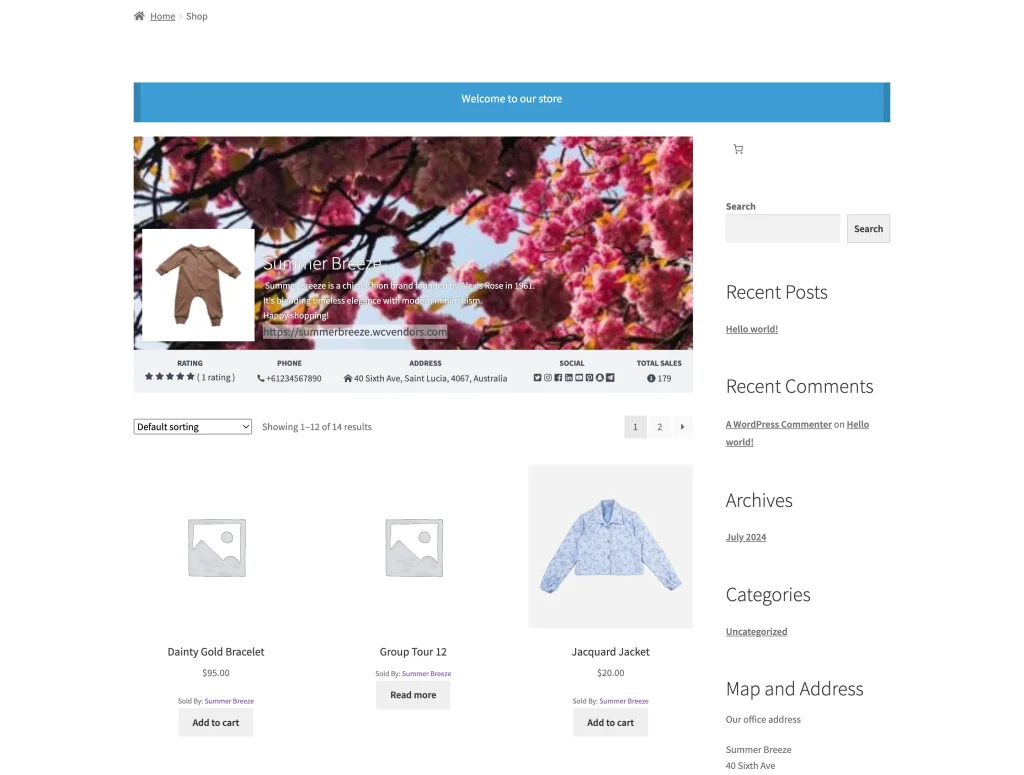Open the Jacquard Jacket product image
Screen dimensions: 1024x775
(611, 547)
